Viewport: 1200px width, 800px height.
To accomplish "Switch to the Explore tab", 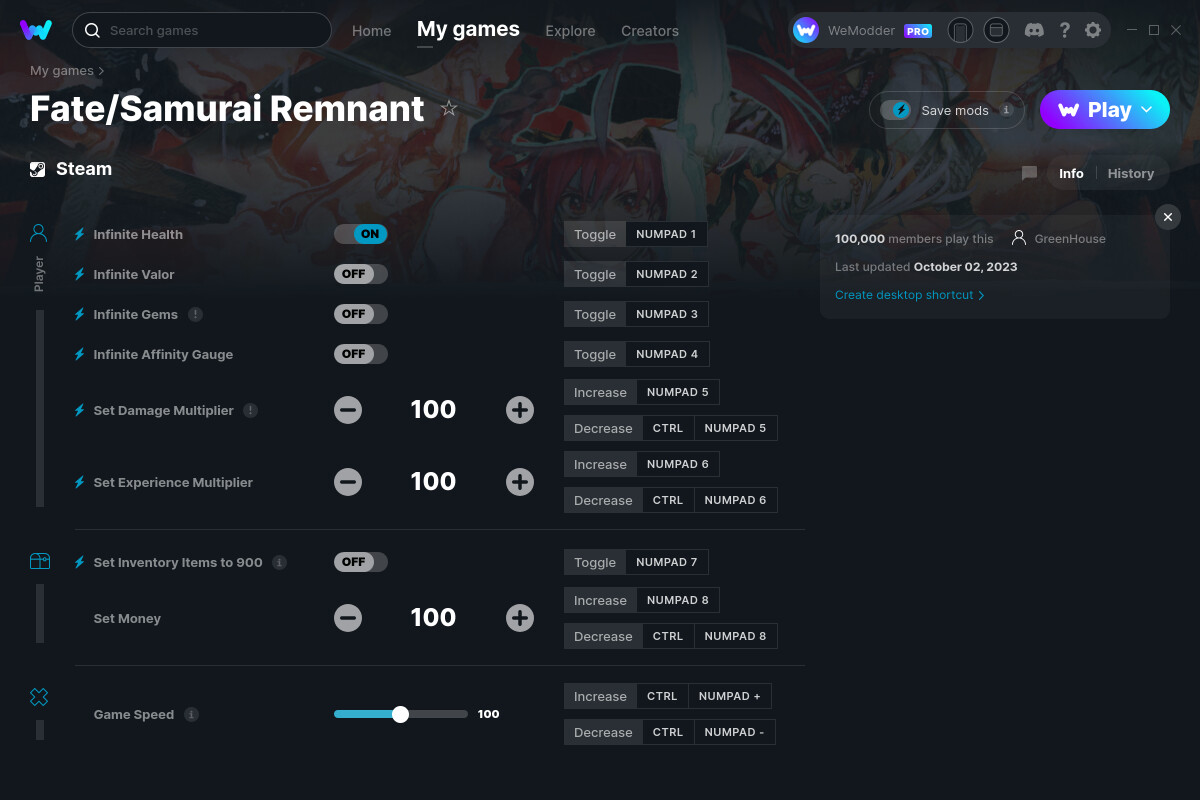I will pos(570,31).
